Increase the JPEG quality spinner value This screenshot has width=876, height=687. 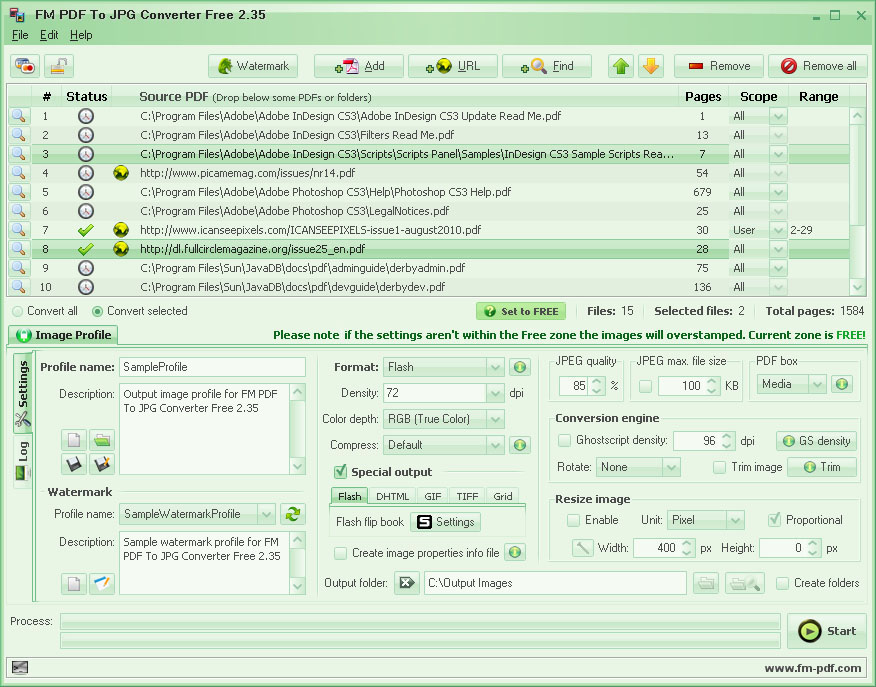(x=597, y=380)
